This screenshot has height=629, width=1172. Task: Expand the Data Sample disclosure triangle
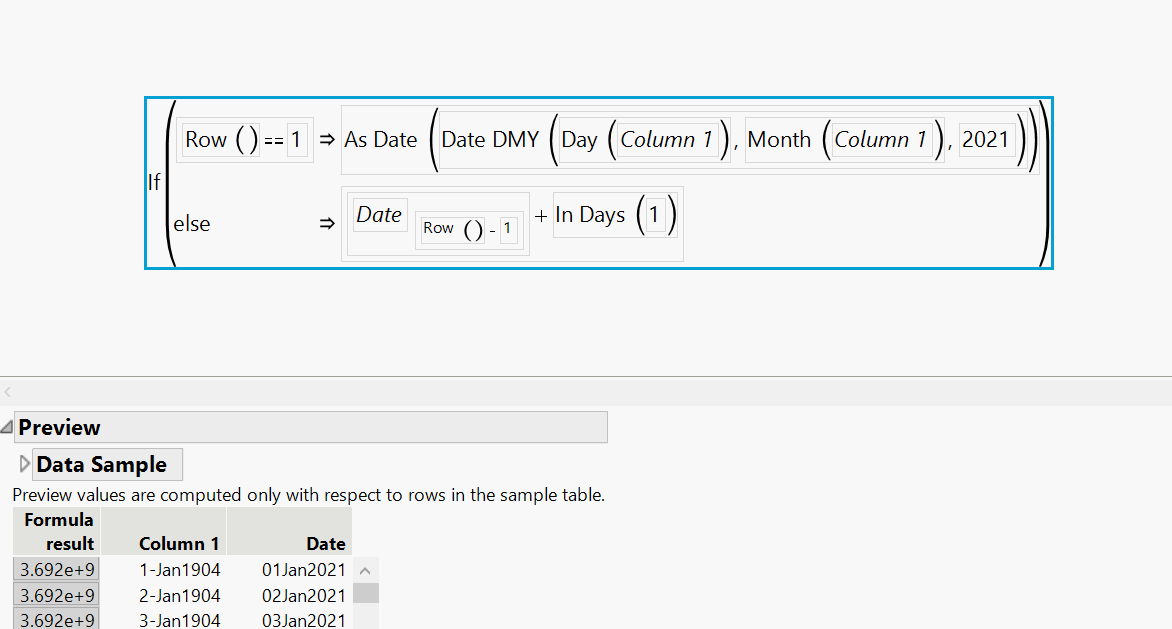pos(25,464)
